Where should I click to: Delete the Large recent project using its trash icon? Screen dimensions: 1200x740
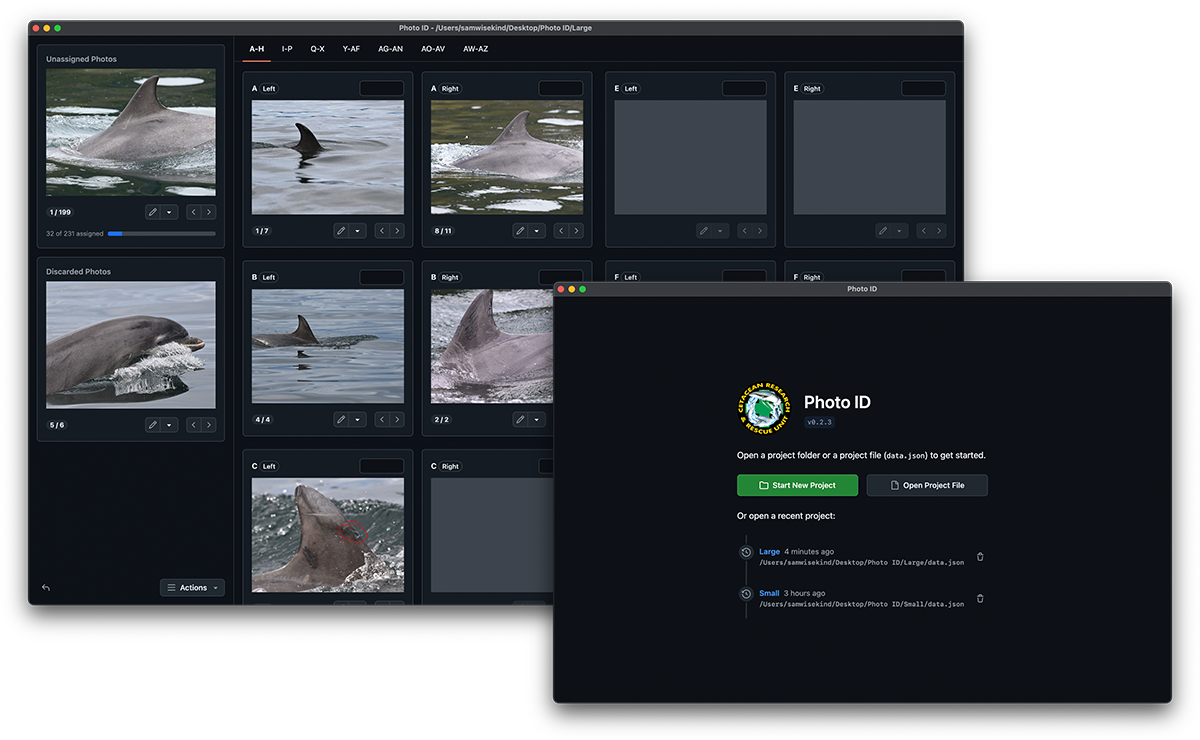point(979,556)
